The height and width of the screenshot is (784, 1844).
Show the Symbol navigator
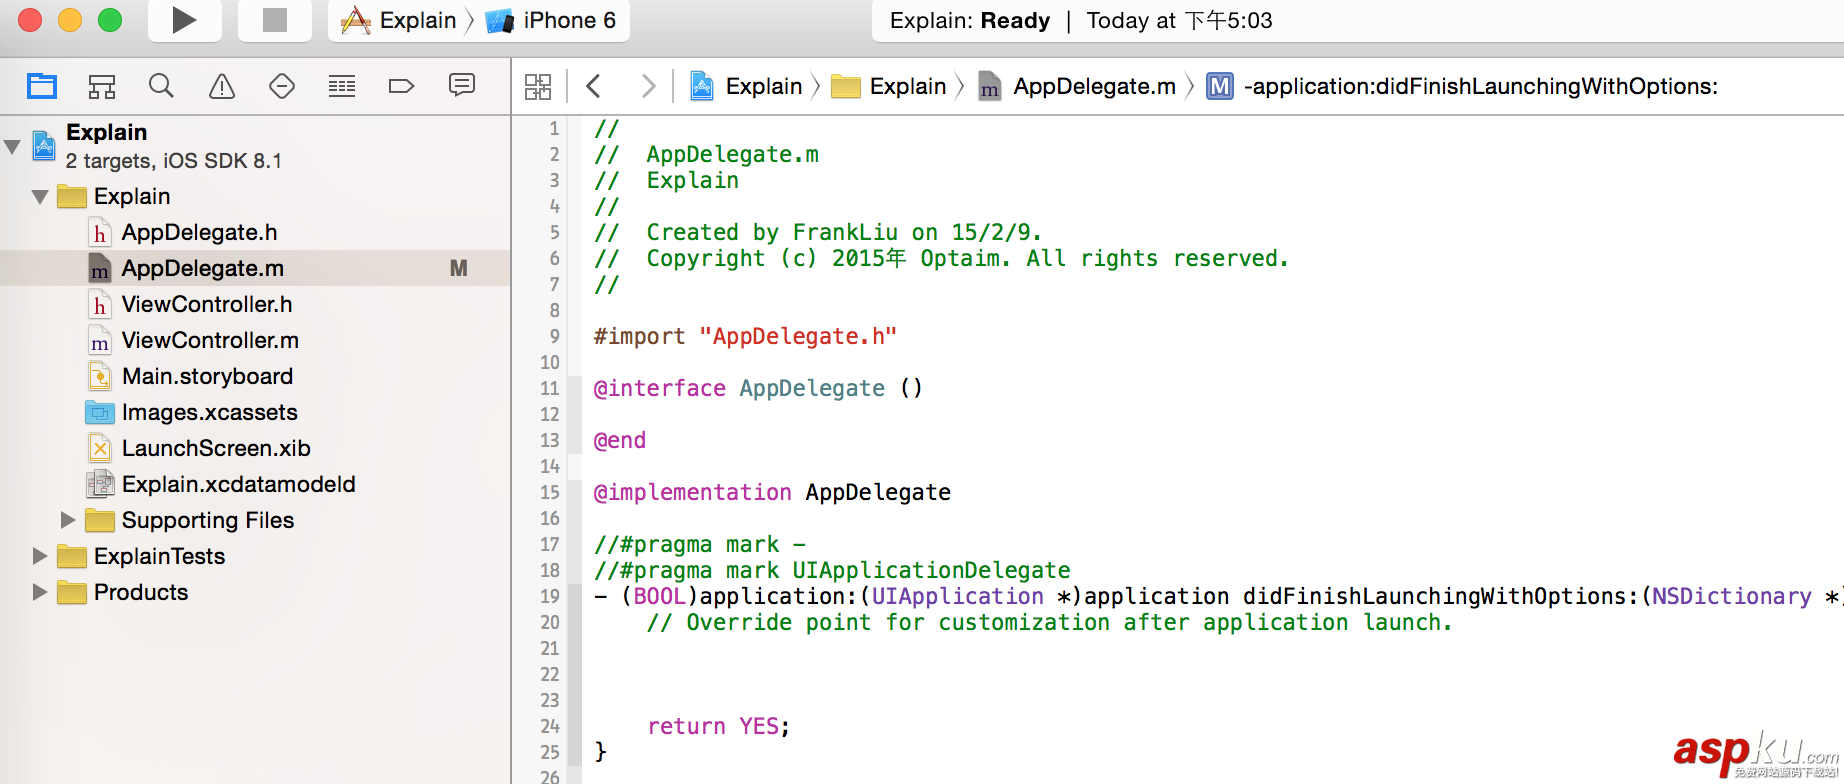102,87
